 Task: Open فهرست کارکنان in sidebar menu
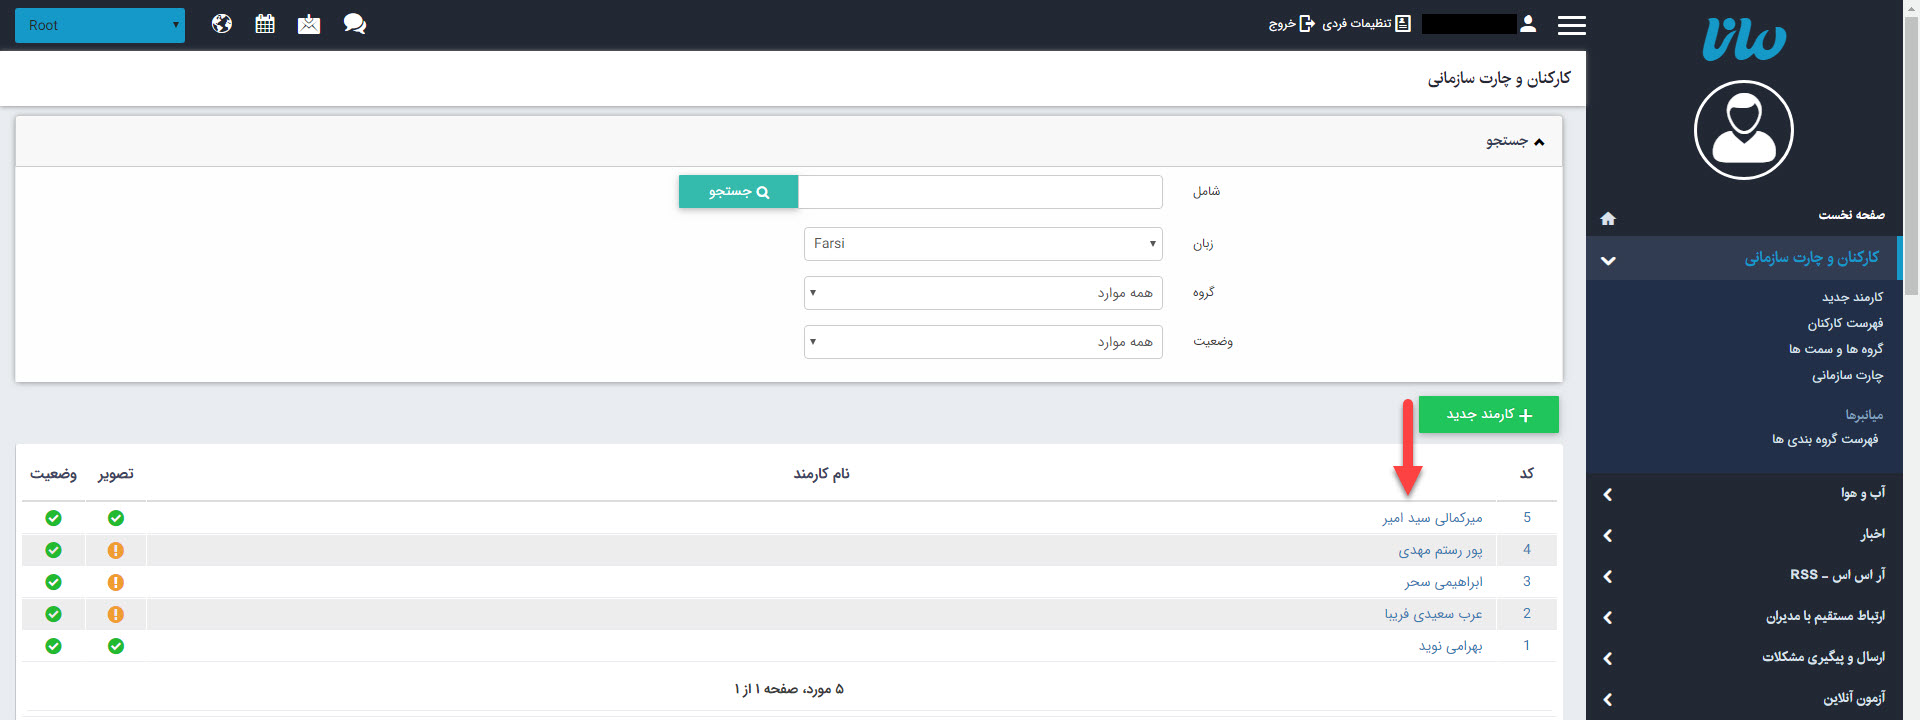[1844, 323]
